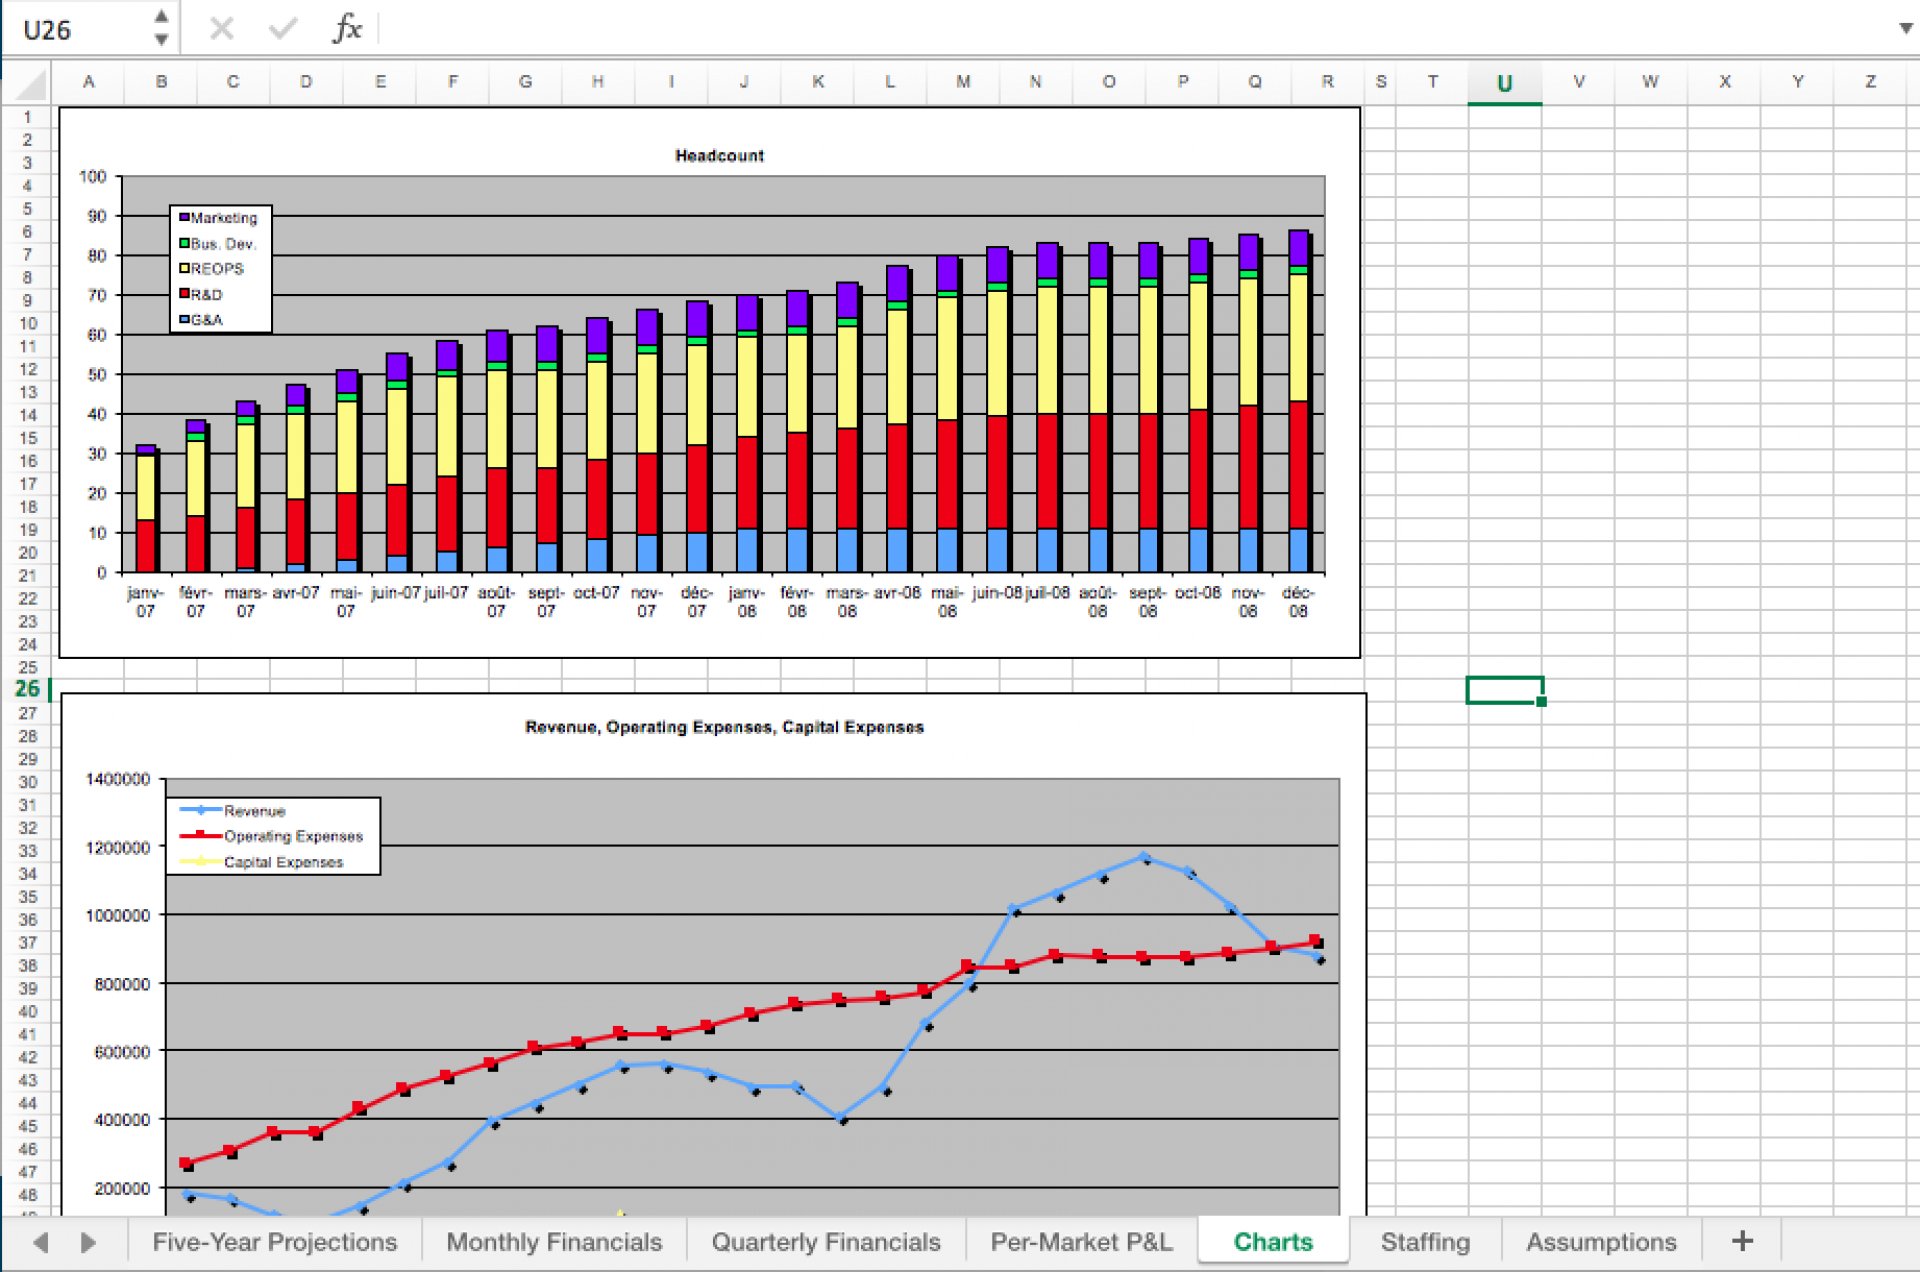Viewport: 1920px width, 1272px height.
Task: Select row 25 header
Action: point(27,667)
